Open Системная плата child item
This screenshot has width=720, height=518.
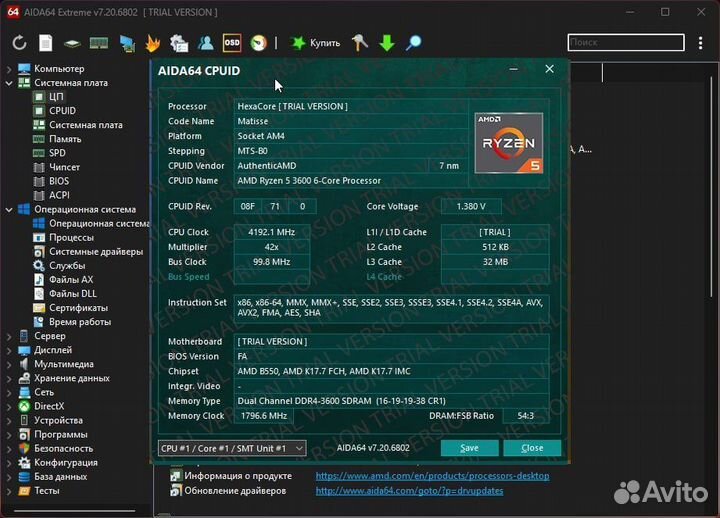(86, 125)
